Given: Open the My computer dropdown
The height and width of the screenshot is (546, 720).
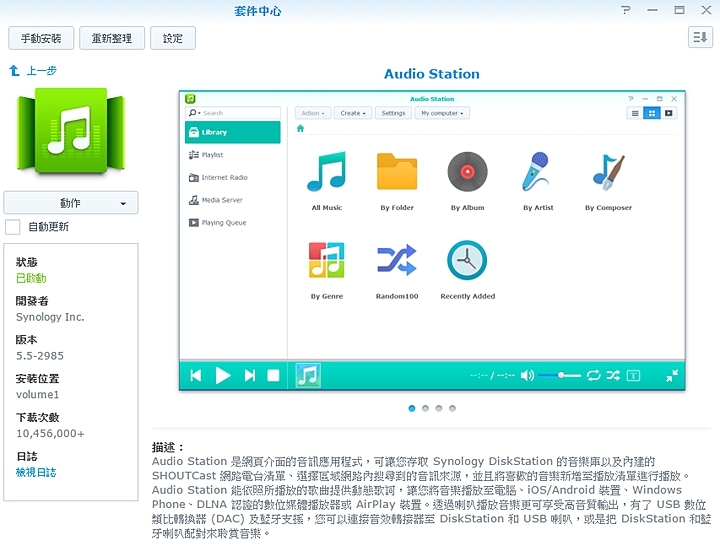Looking at the screenshot, I should 442,113.
